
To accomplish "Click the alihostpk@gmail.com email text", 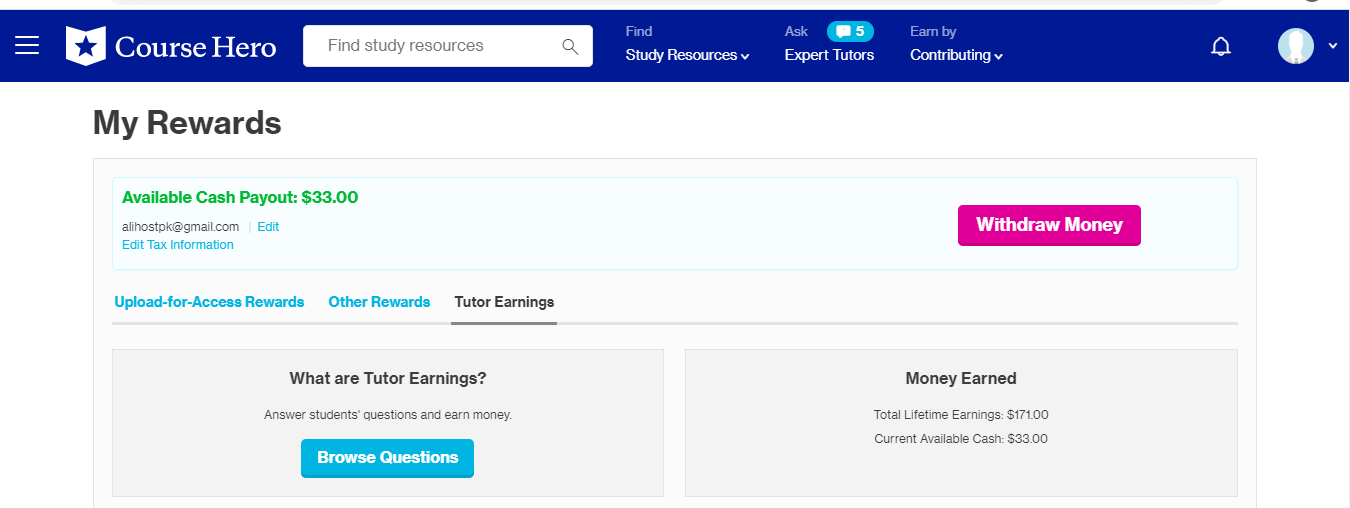I will point(181,227).
